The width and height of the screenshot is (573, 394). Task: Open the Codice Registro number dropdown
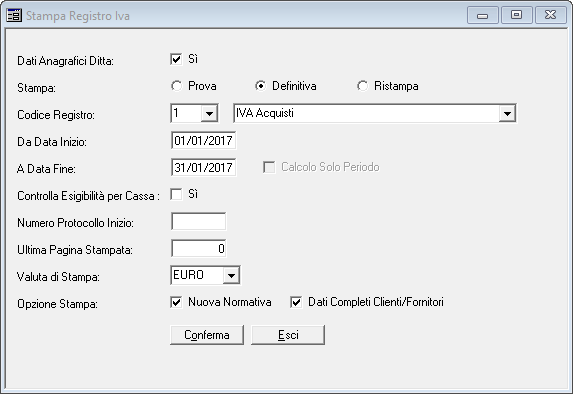pos(209,113)
